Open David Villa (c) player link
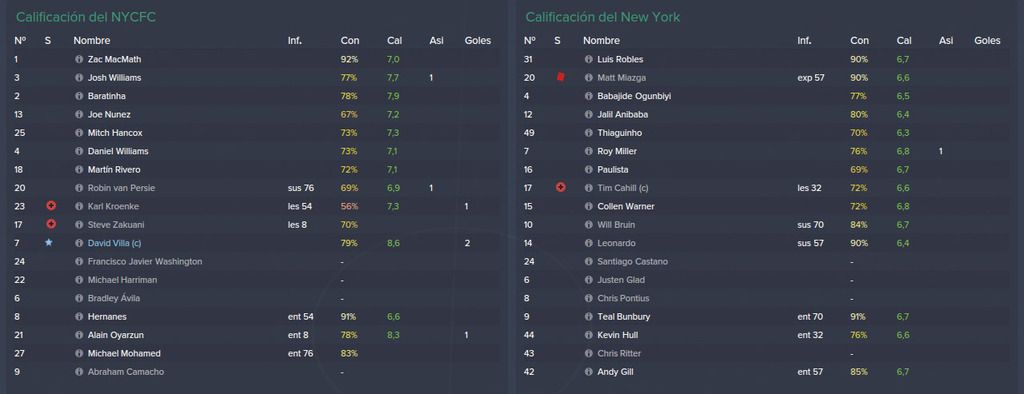 [114, 243]
